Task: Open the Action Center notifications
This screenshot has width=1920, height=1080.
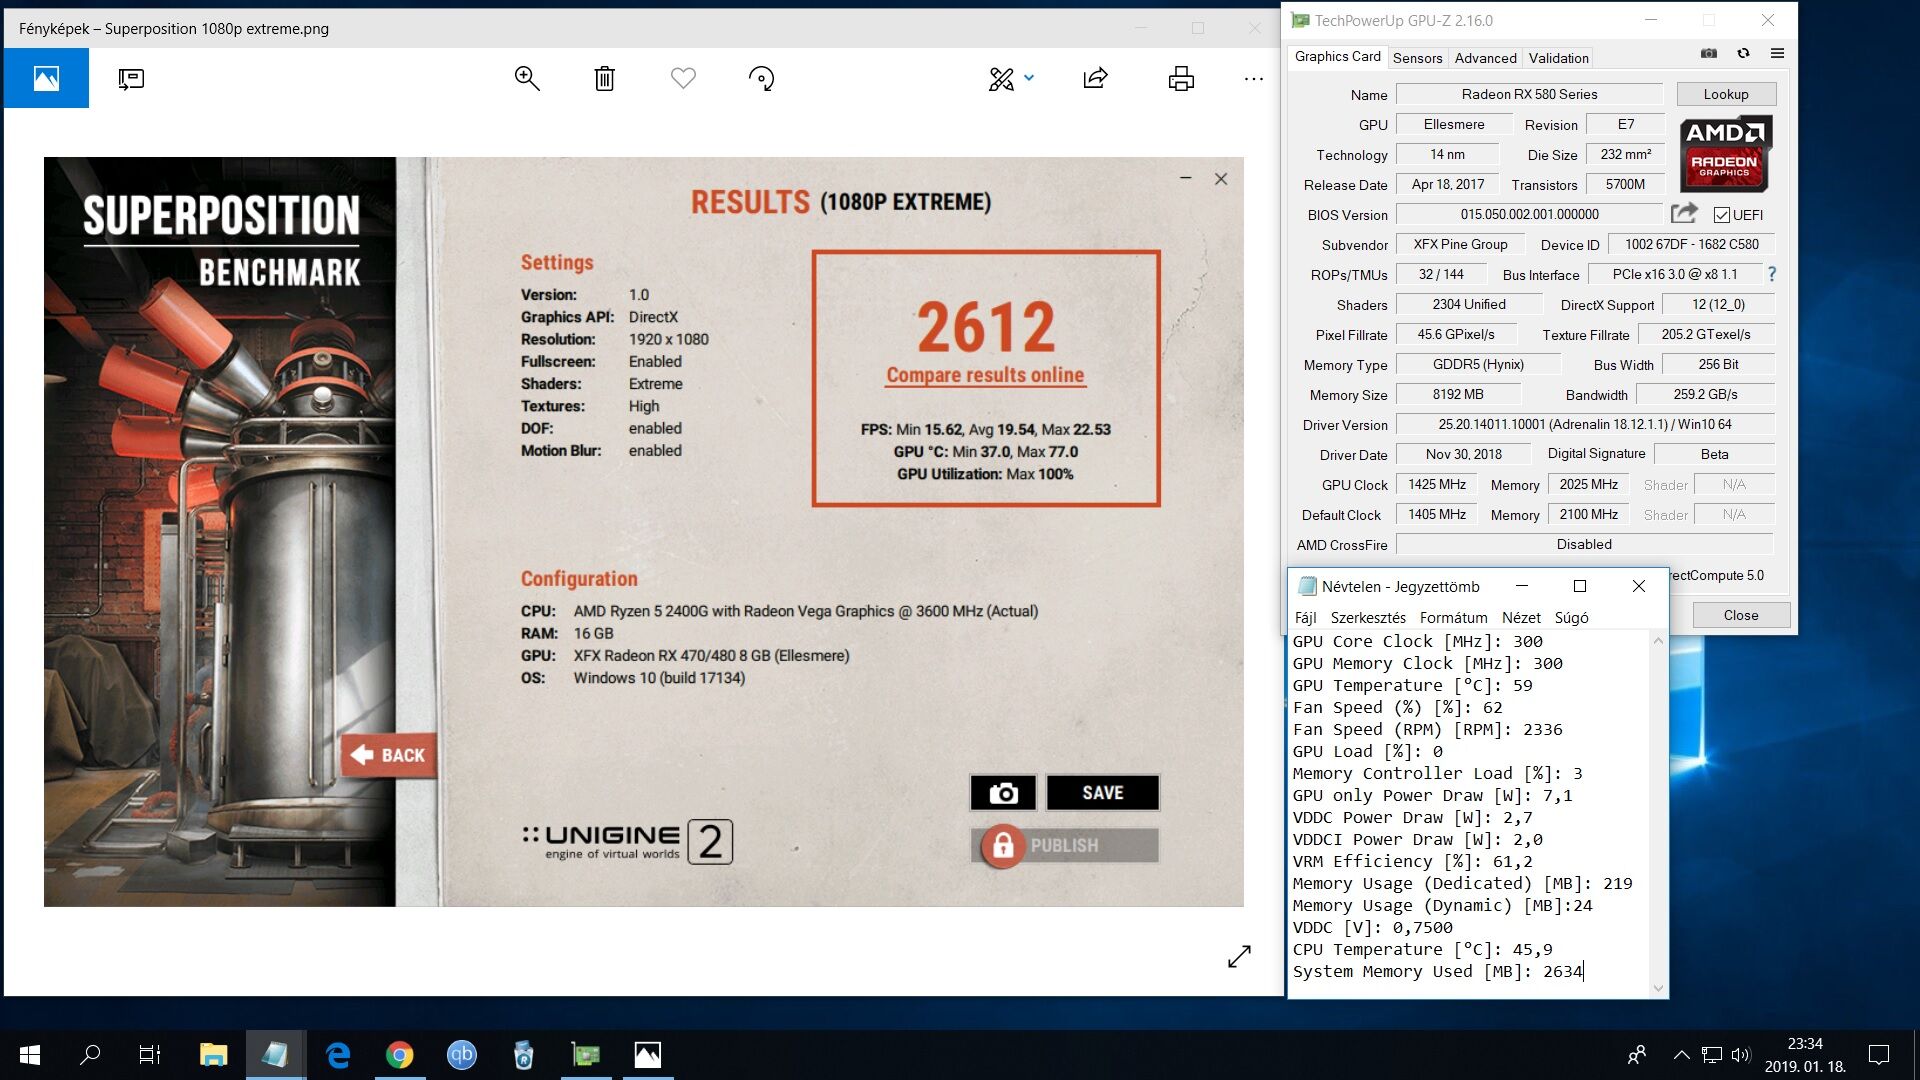Action: 1879,1055
